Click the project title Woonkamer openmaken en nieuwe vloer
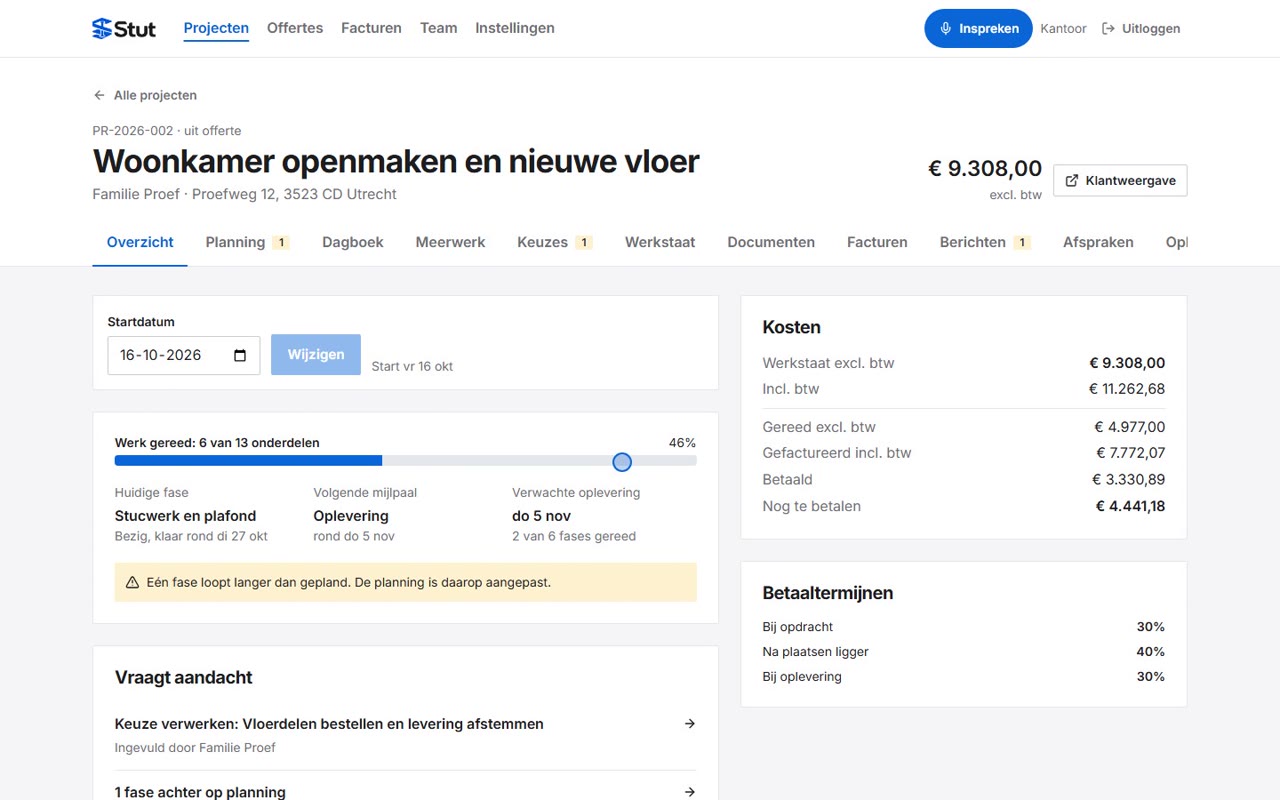 pyautogui.click(x=396, y=161)
